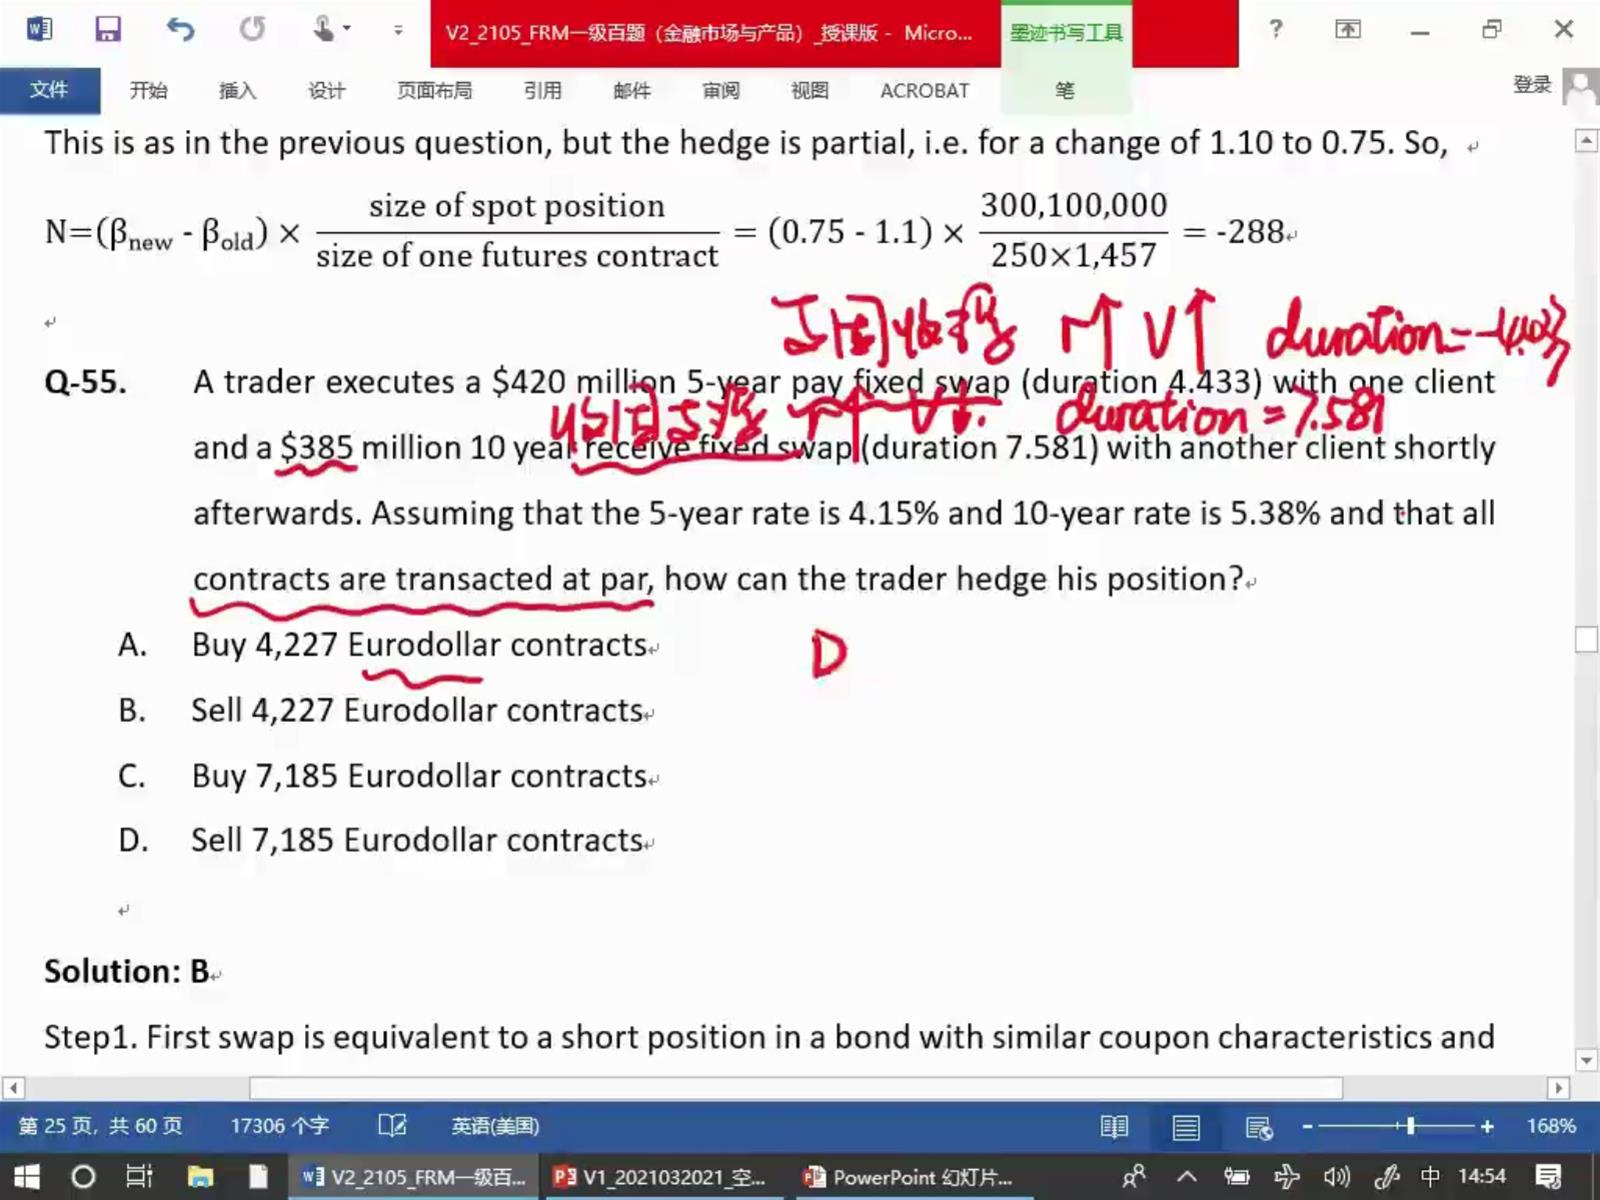Switch to Print Layout view
The height and width of the screenshot is (1200, 1600).
1186,1127
